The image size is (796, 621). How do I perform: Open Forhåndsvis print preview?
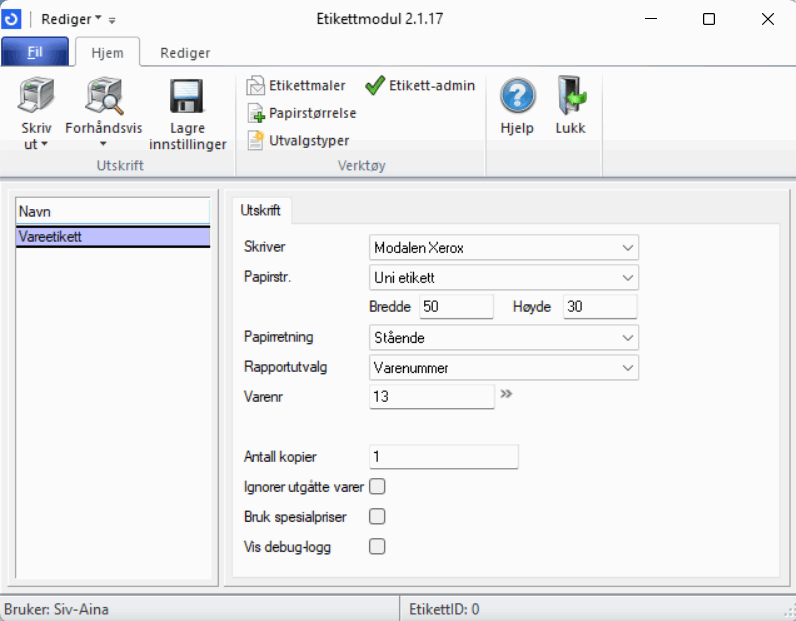[x=102, y=99]
